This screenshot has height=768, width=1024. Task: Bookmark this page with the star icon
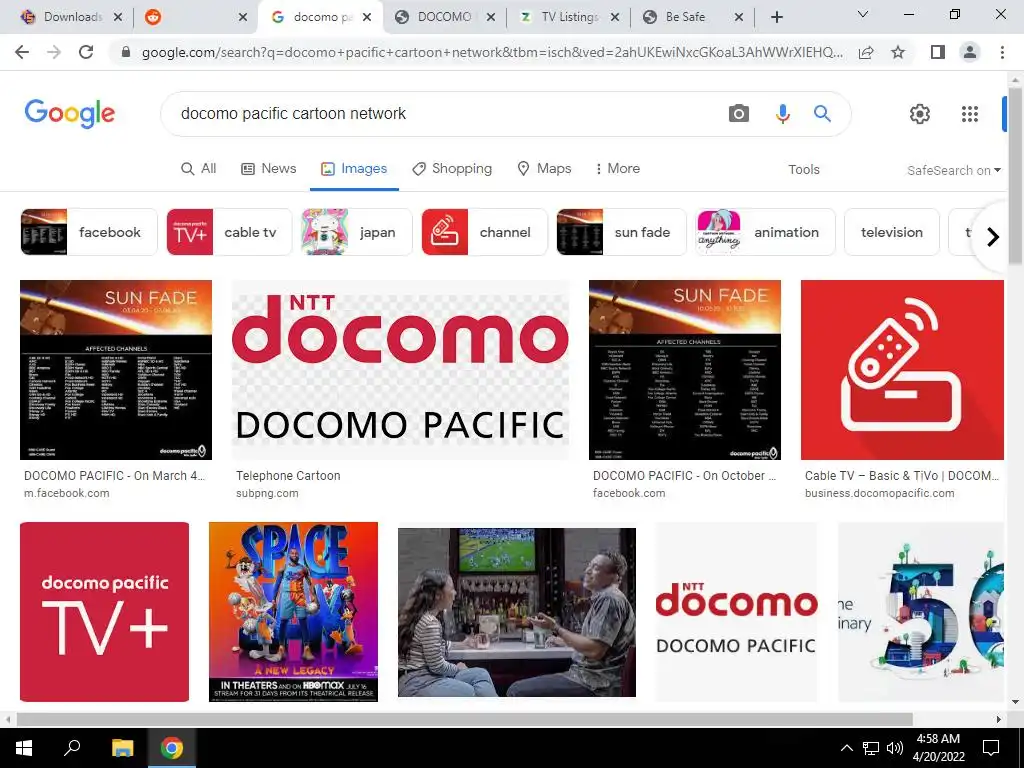click(x=898, y=52)
